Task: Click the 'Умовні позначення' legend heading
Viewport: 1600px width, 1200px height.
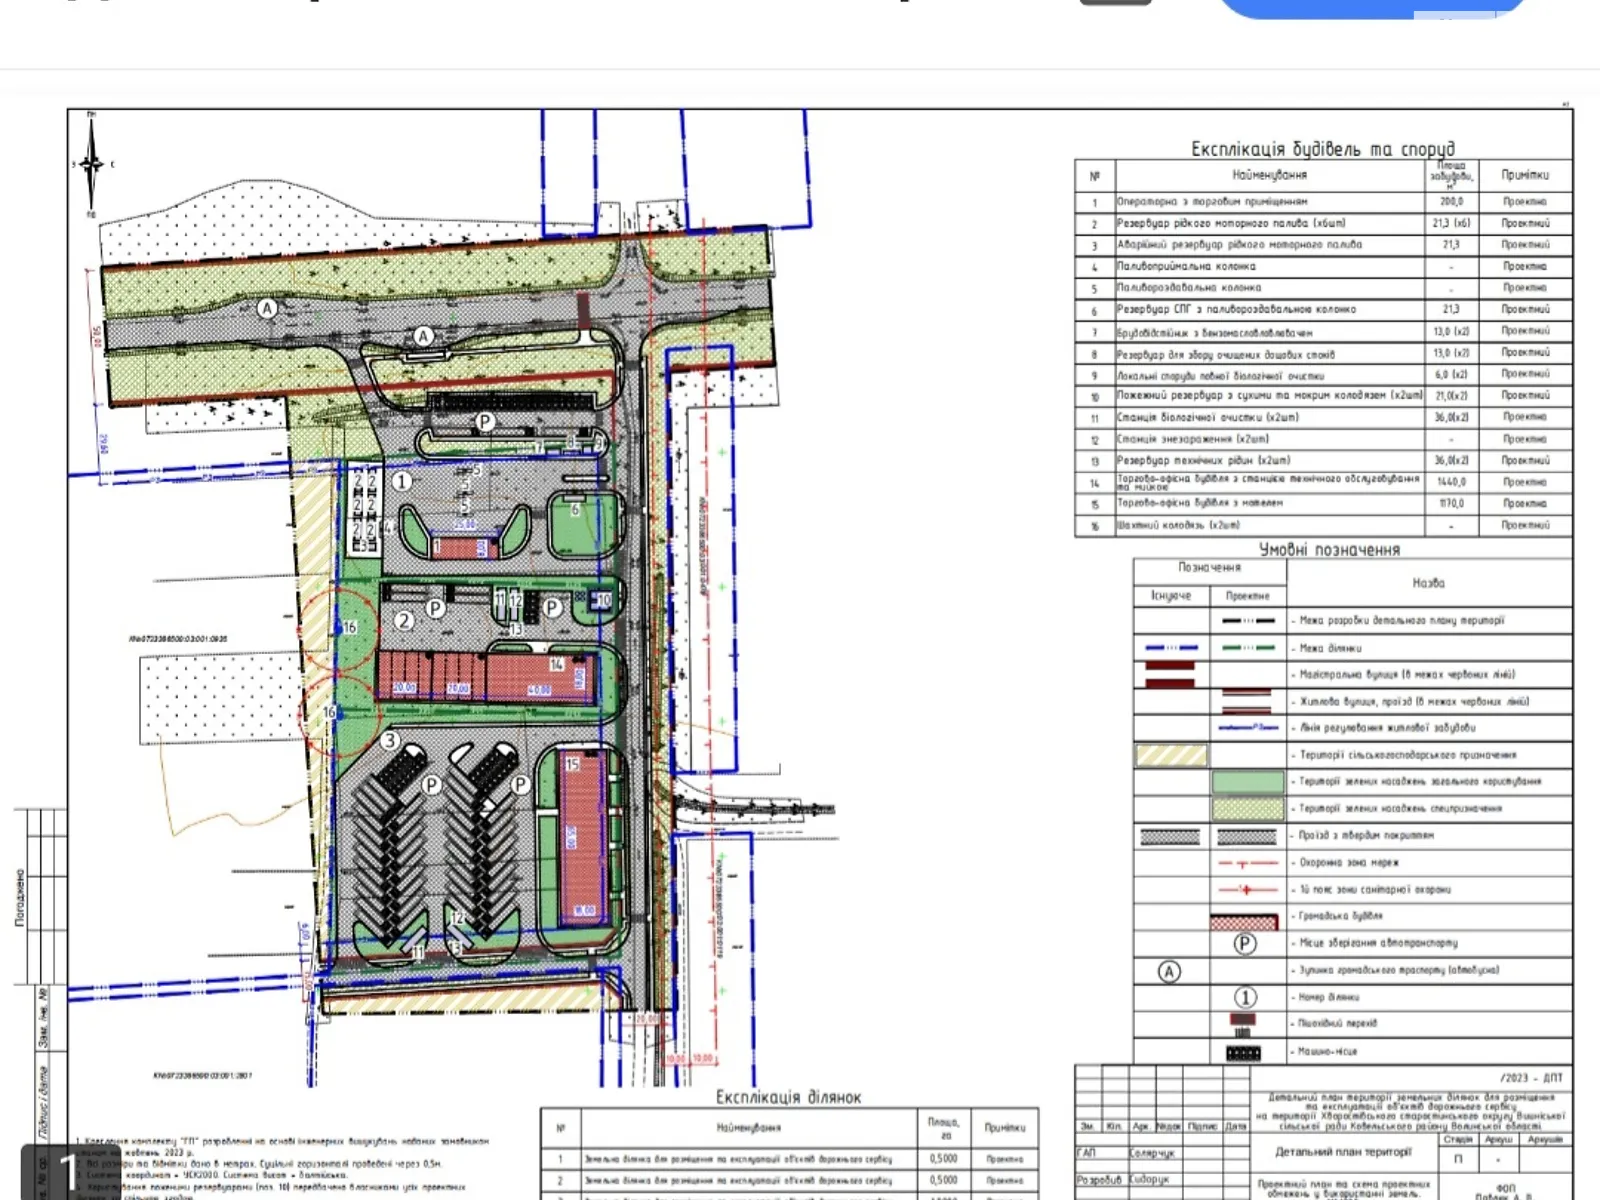Action: coord(1329,549)
